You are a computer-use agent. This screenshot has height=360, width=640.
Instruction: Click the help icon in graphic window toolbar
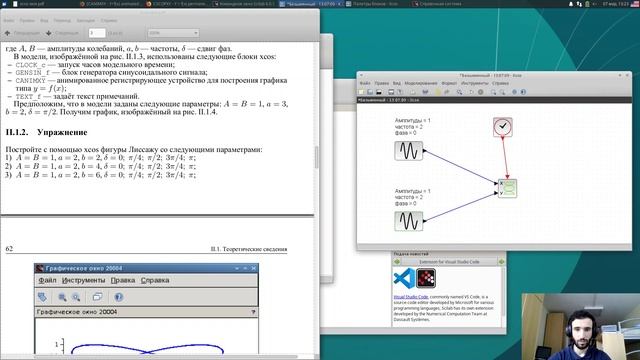point(119,297)
